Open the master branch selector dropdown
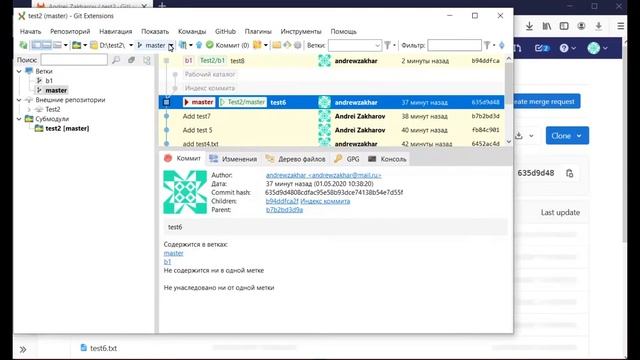The height and width of the screenshot is (360, 640). pos(171,46)
